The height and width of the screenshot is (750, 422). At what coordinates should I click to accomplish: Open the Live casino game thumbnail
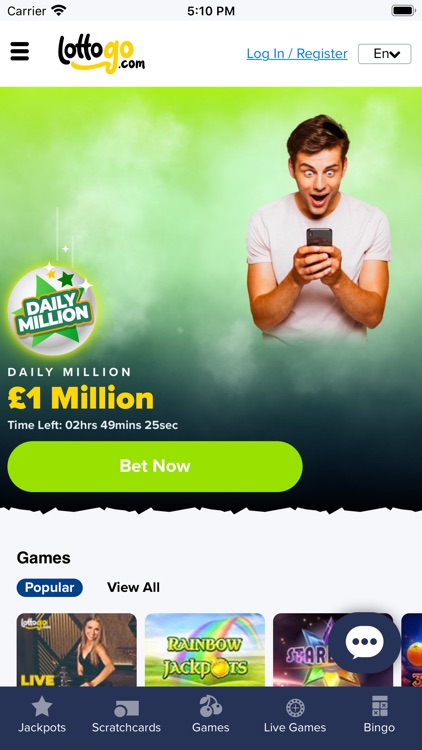77,650
